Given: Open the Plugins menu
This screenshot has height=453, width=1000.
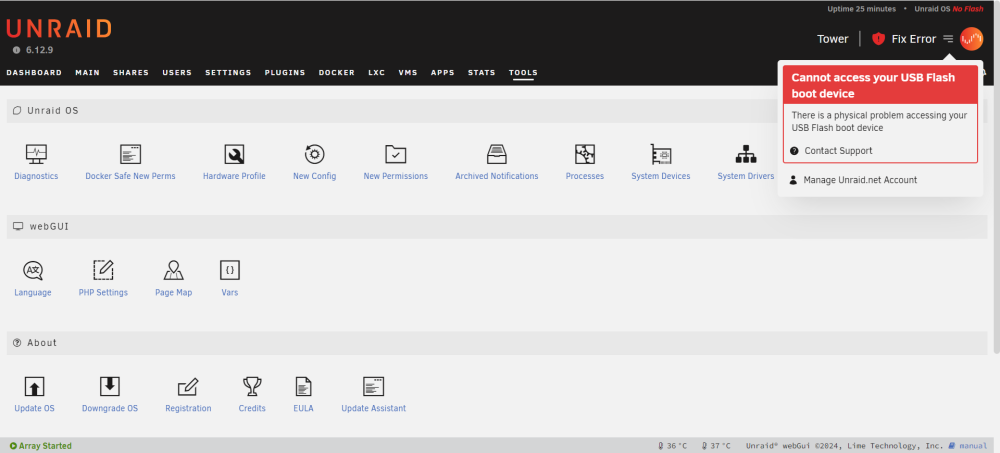Looking at the screenshot, I should coord(285,73).
